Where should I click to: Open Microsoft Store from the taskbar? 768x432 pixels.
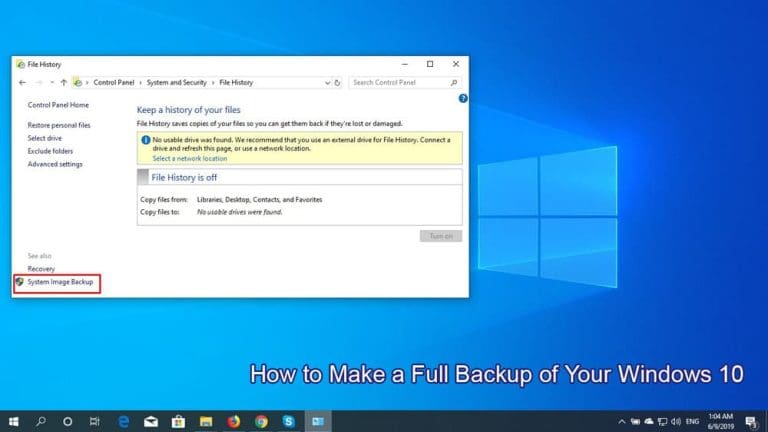point(179,422)
